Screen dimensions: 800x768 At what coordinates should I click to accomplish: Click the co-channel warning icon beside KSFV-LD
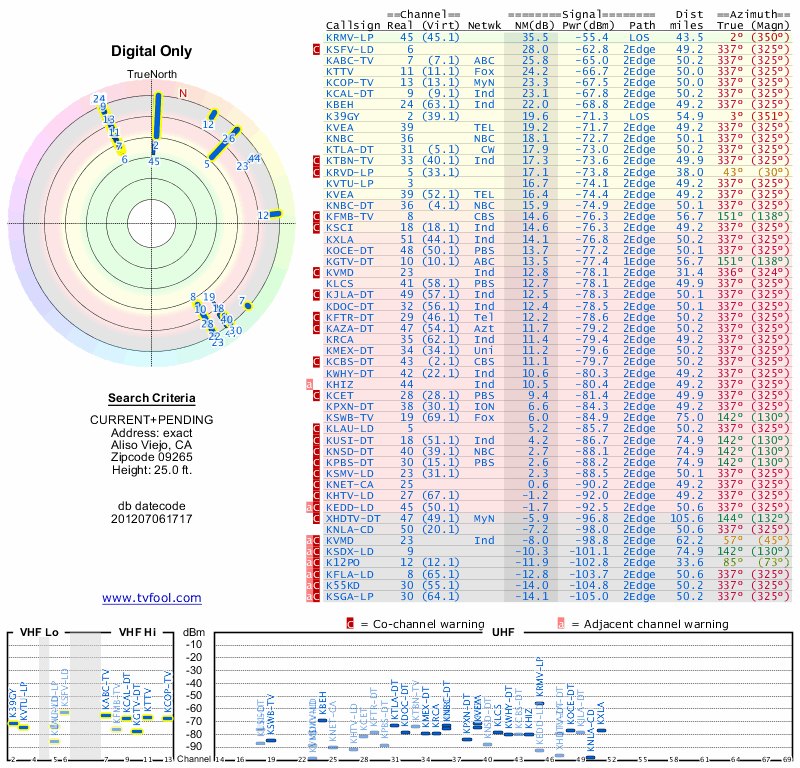click(x=316, y=49)
